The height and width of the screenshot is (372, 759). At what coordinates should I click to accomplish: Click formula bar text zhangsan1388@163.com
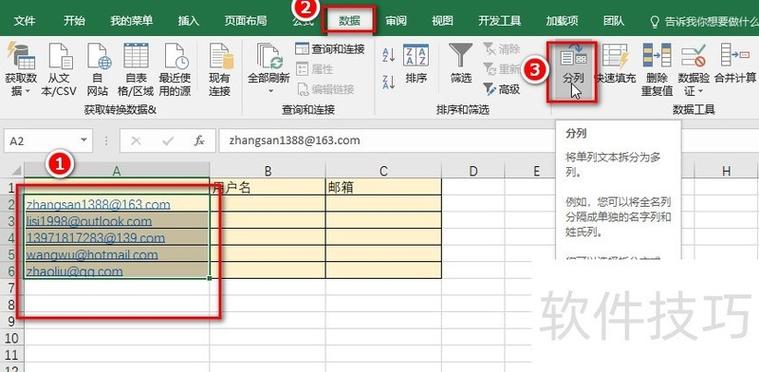[295, 141]
